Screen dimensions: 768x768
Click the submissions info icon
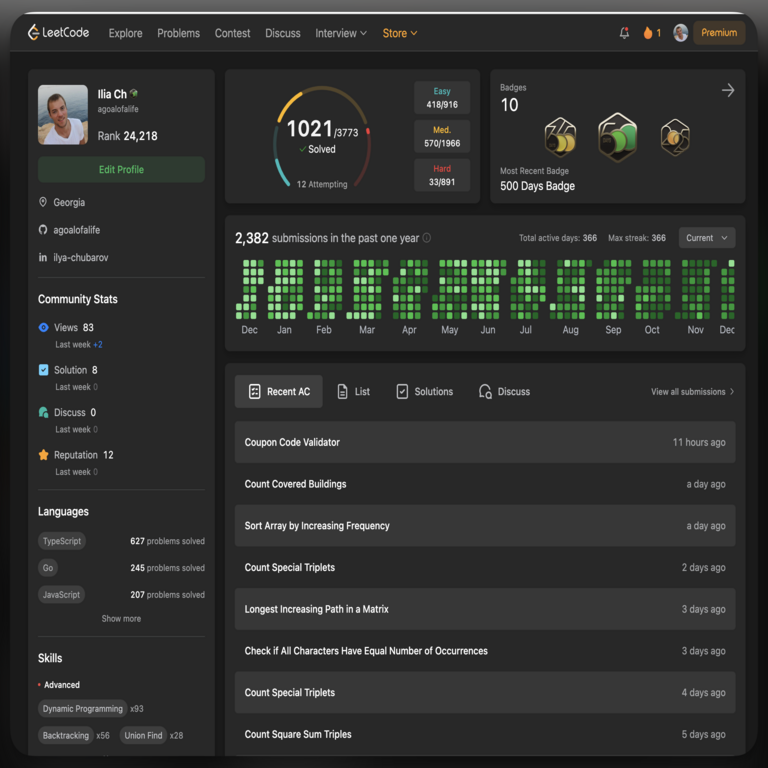click(427, 238)
